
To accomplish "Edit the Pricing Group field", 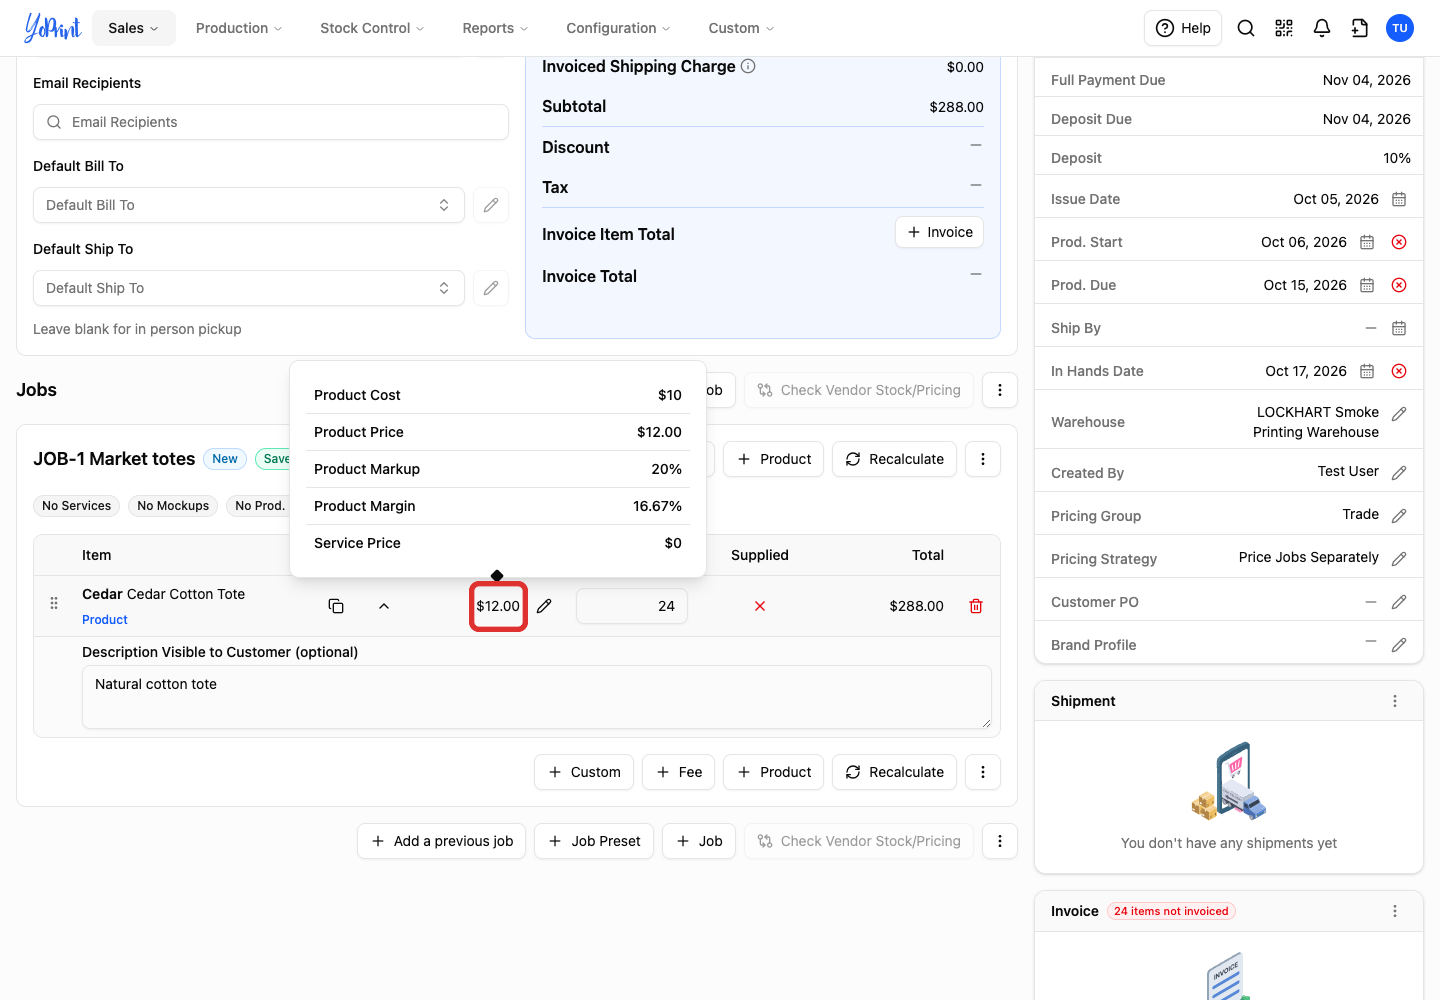I will point(1399,516).
